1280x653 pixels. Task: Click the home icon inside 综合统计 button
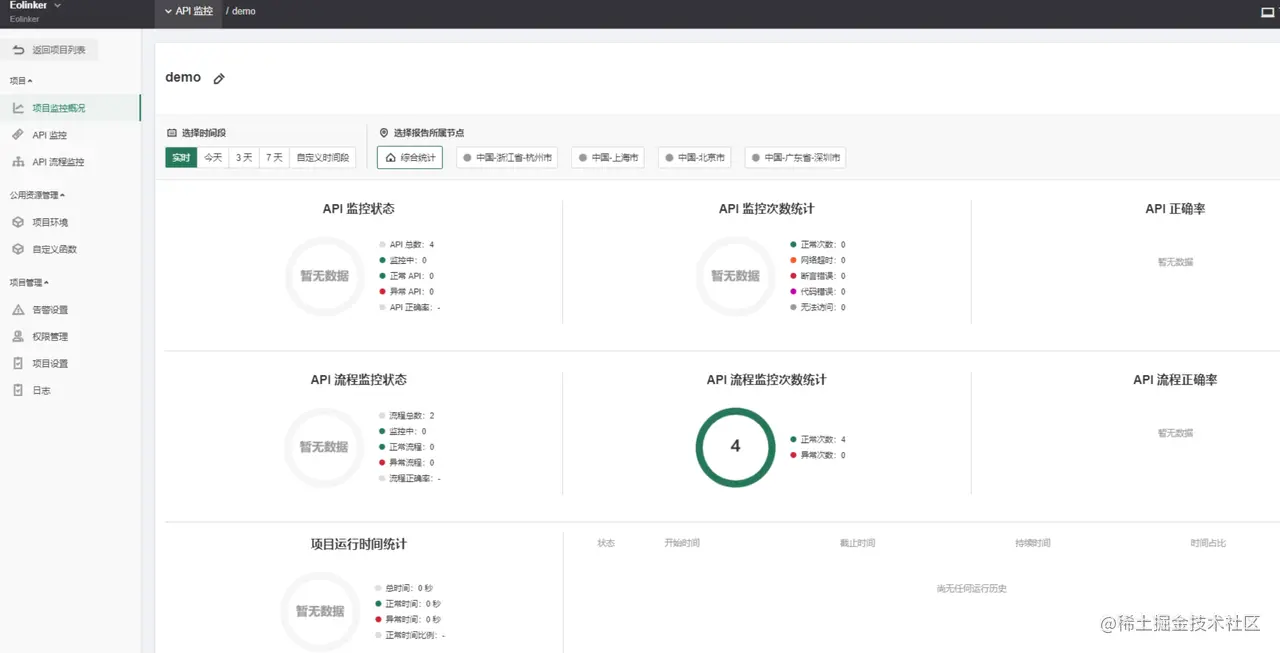(x=391, y=158)
